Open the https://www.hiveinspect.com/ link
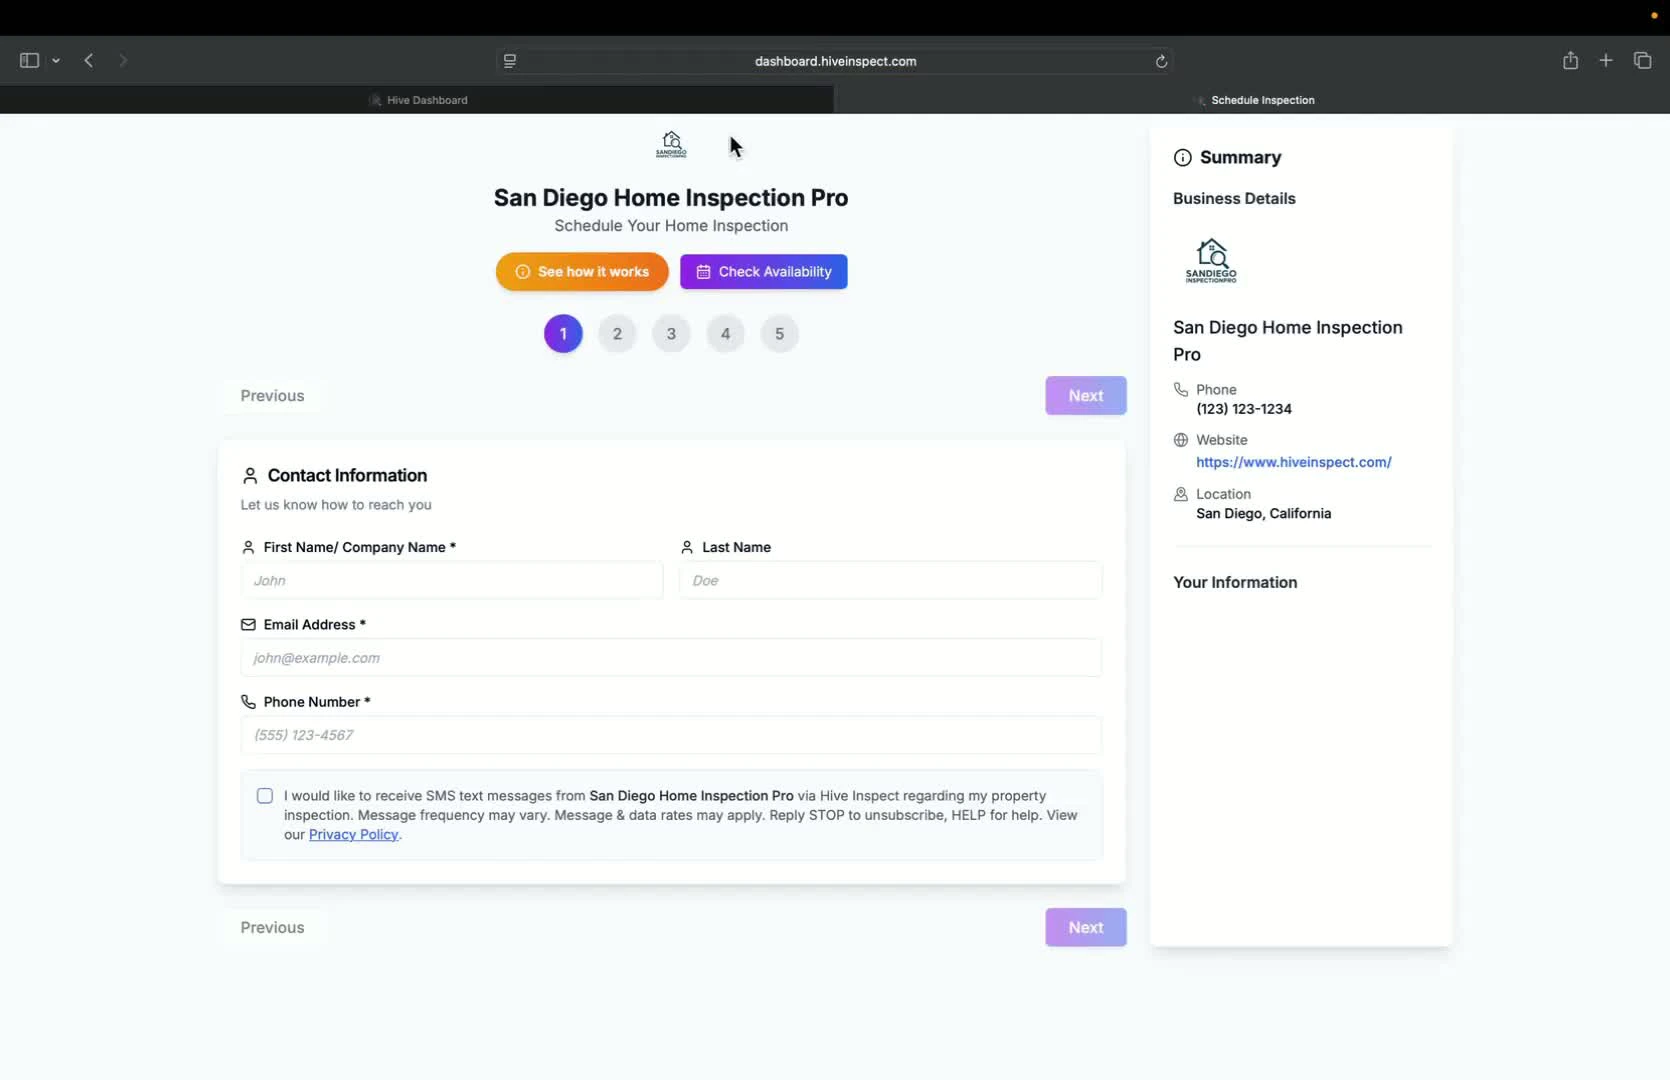This screenshot has height=1080, width=1670. click(1294, 462)
